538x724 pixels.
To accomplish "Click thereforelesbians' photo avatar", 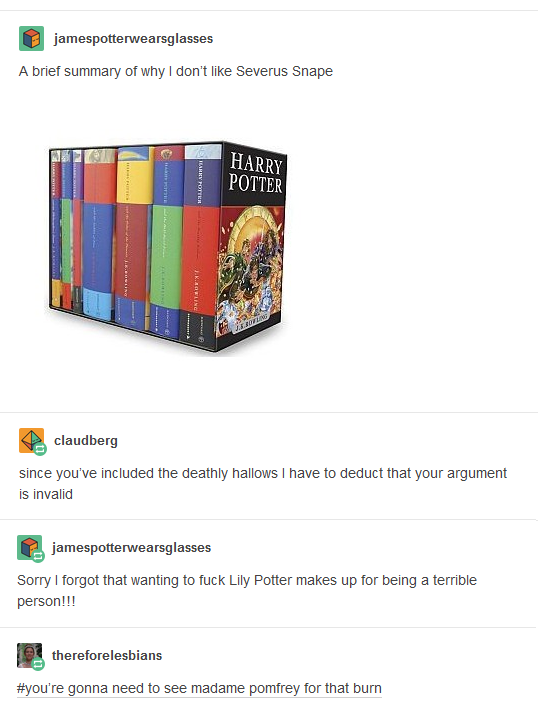I will 30,655.
